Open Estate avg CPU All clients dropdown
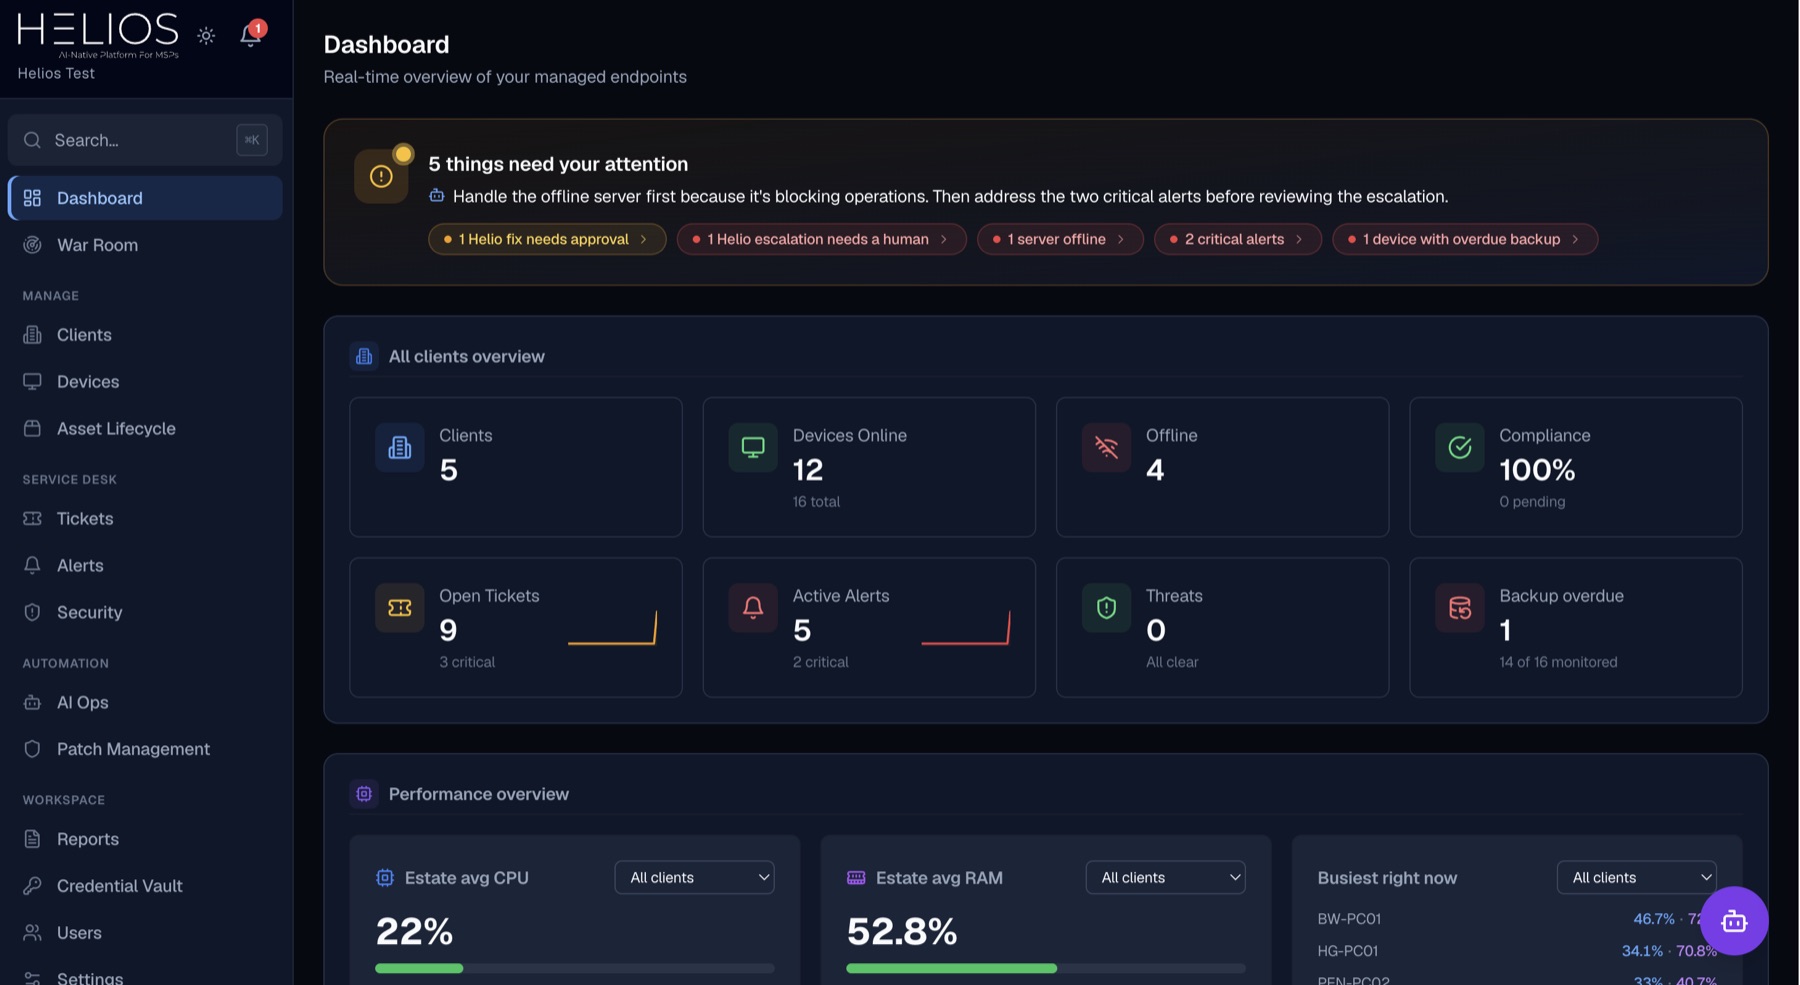Screen dimensions: 1800x985 tap(694, 878)
